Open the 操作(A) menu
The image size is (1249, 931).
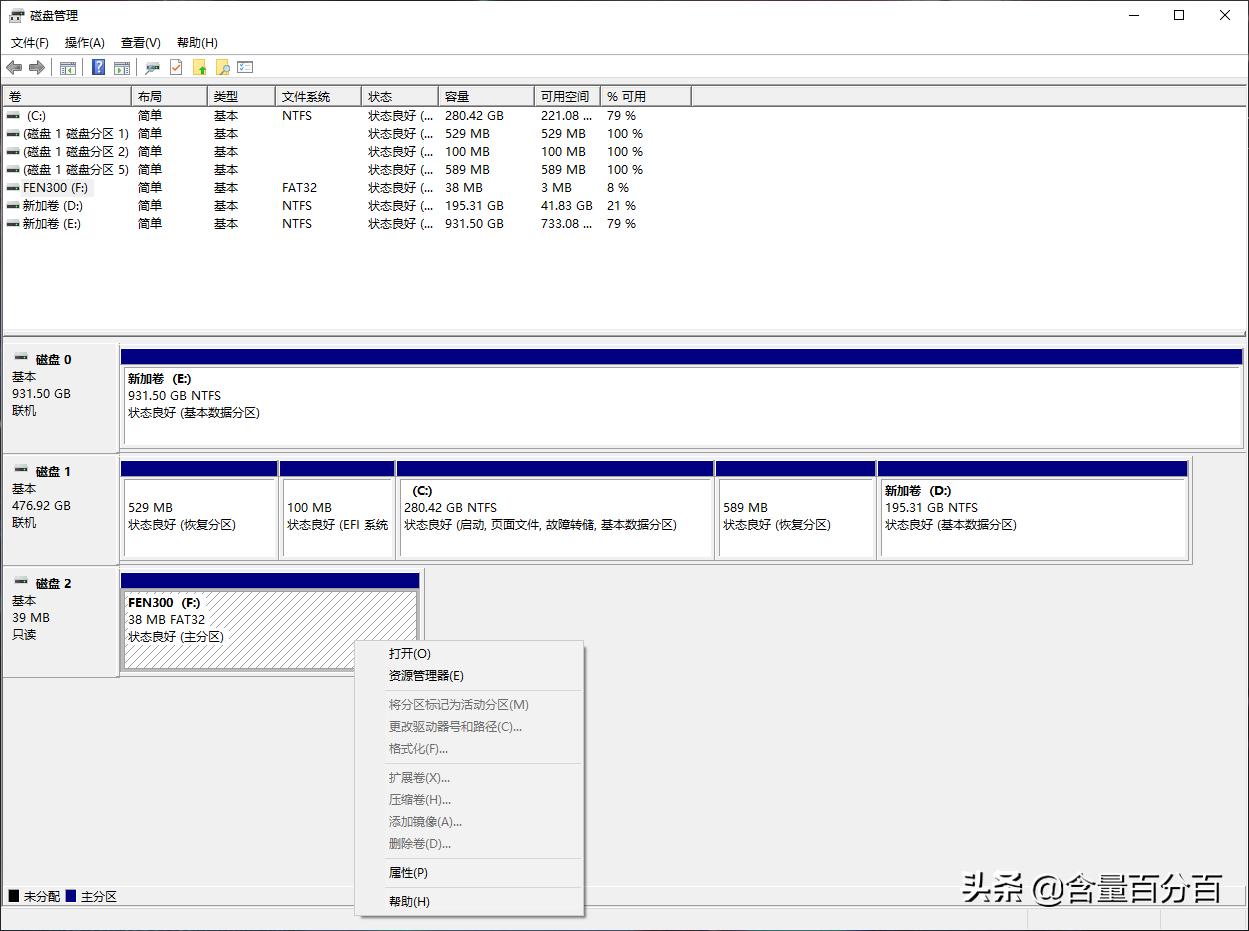(x=85, y=43)
